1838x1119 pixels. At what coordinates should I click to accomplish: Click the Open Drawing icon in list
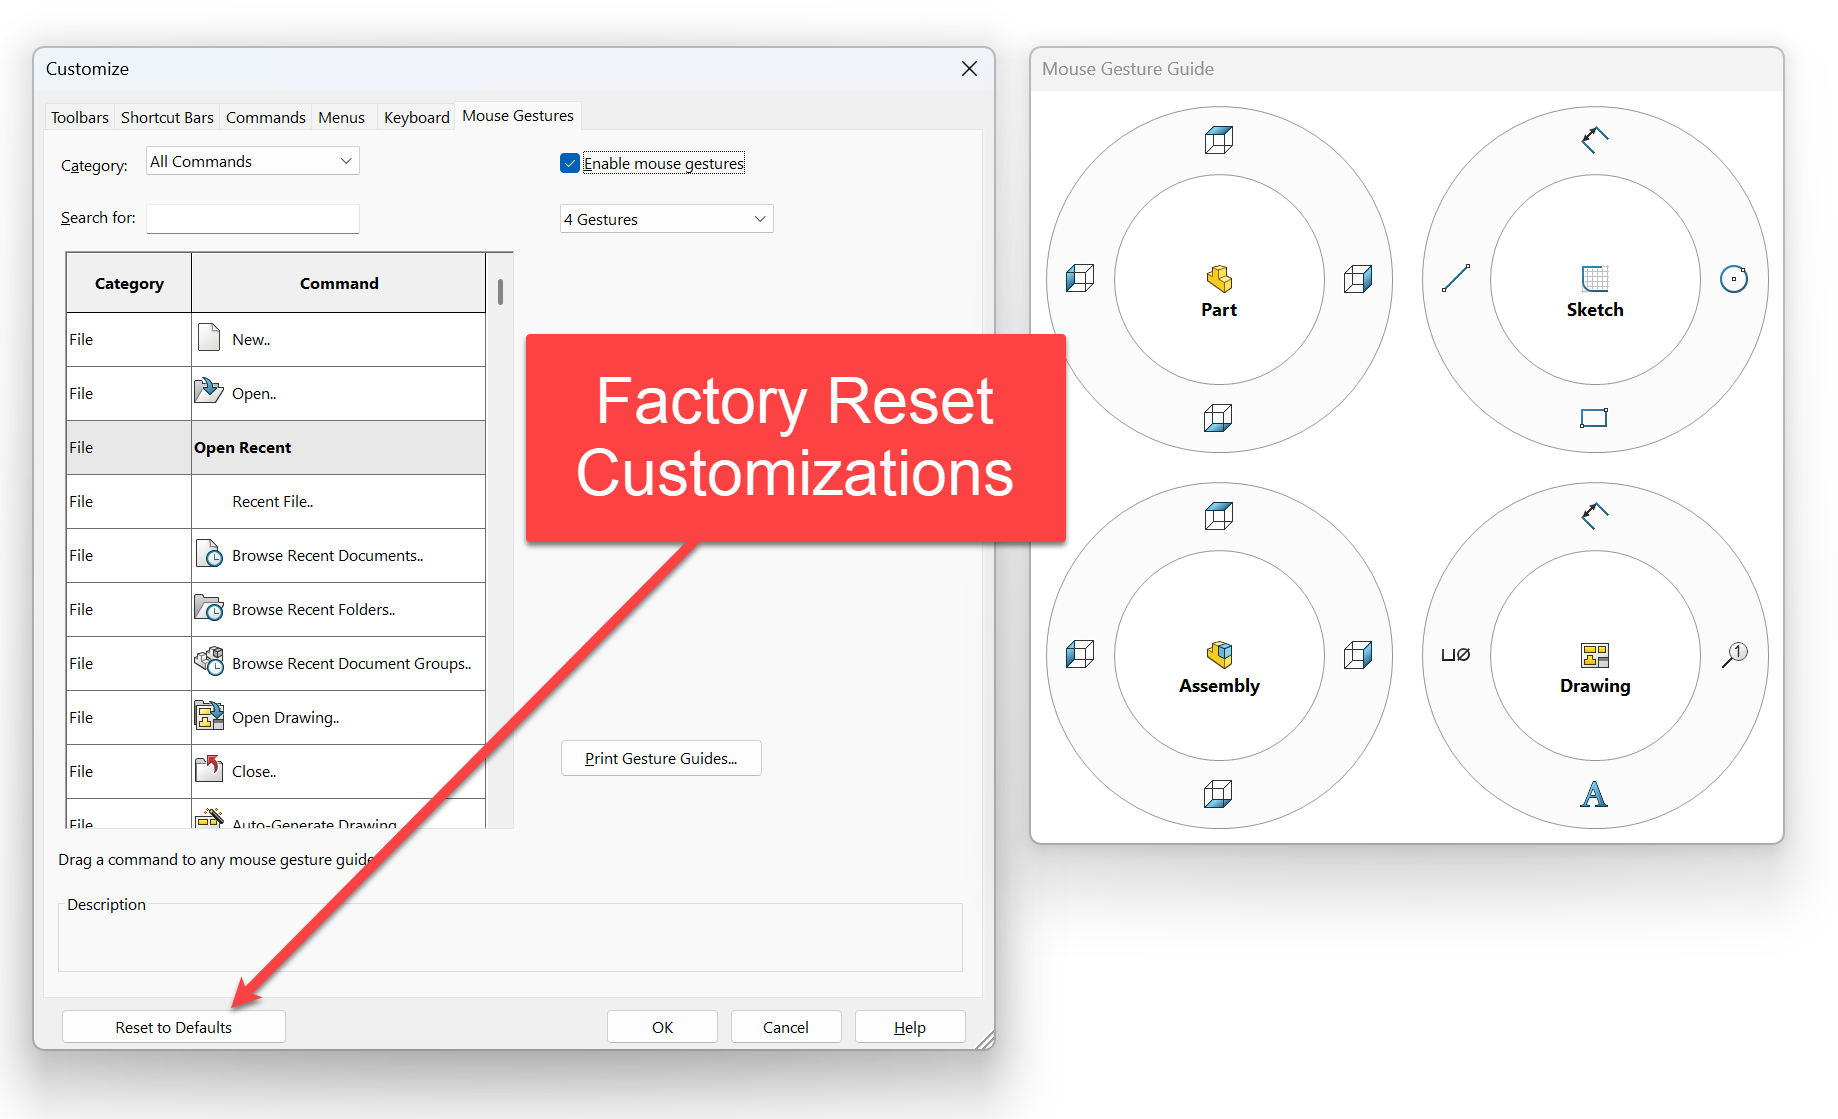pyautogui.click(x=209, y=715)
